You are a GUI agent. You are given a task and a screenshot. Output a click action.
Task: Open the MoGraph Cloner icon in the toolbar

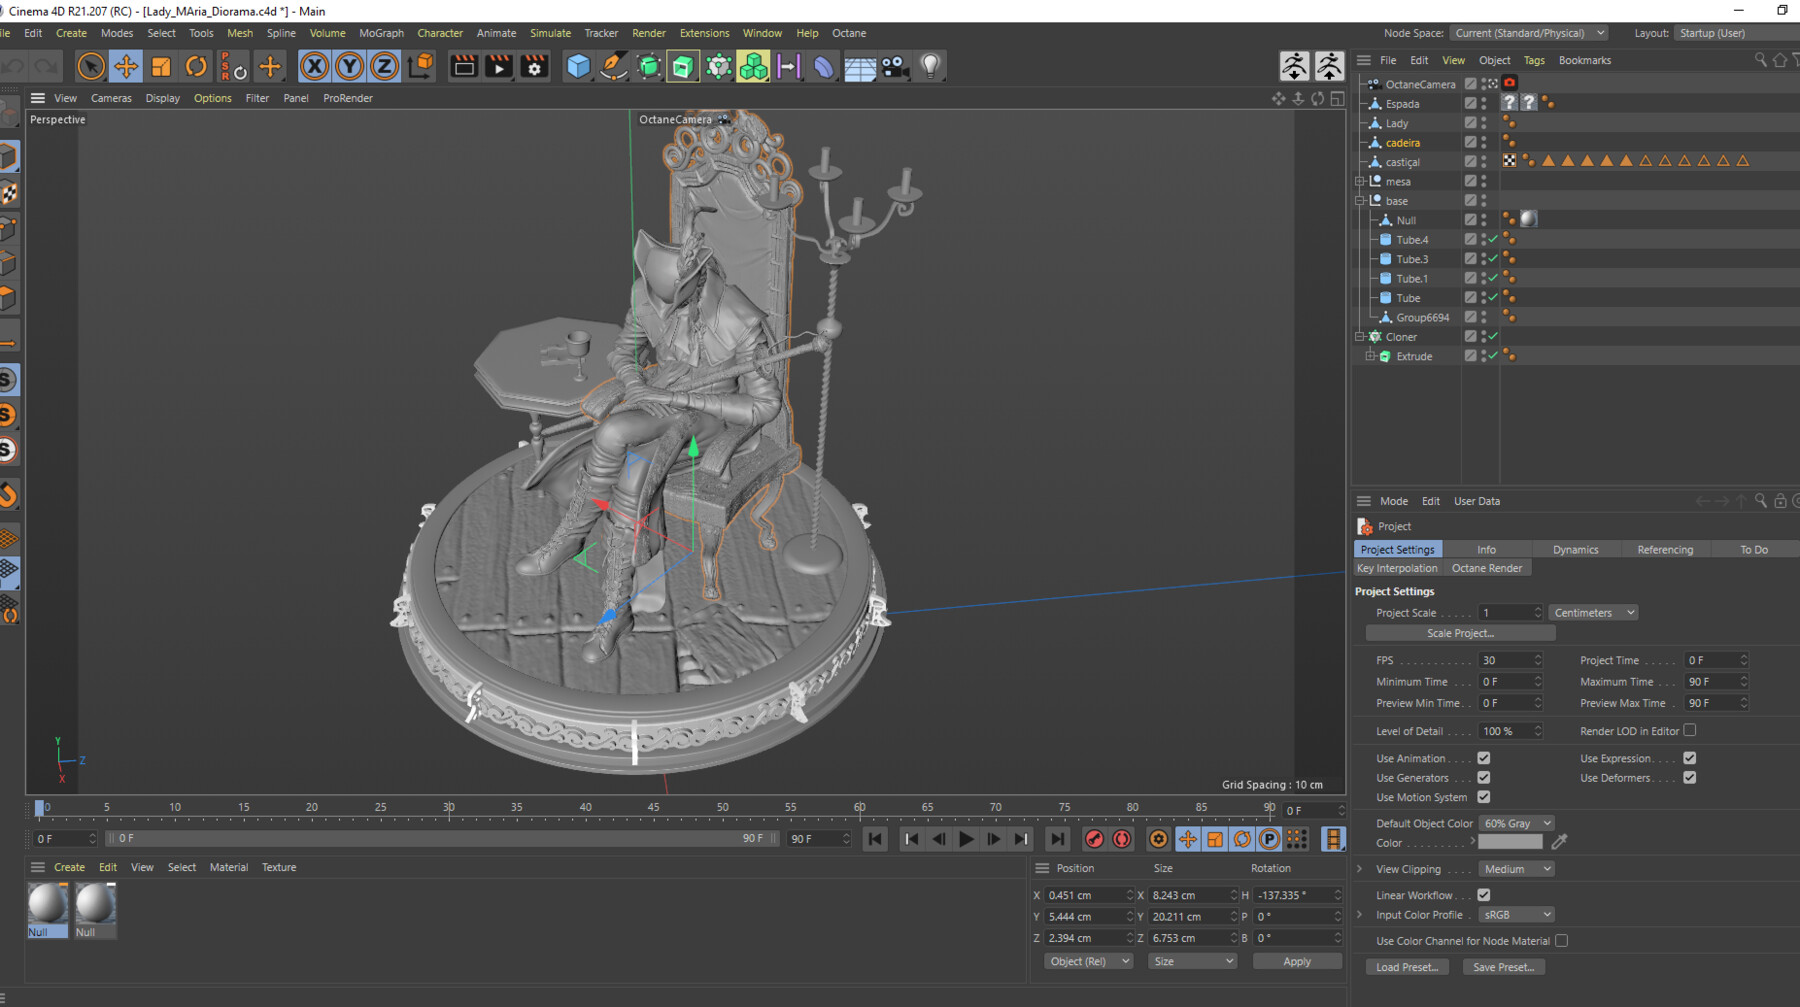755,66
